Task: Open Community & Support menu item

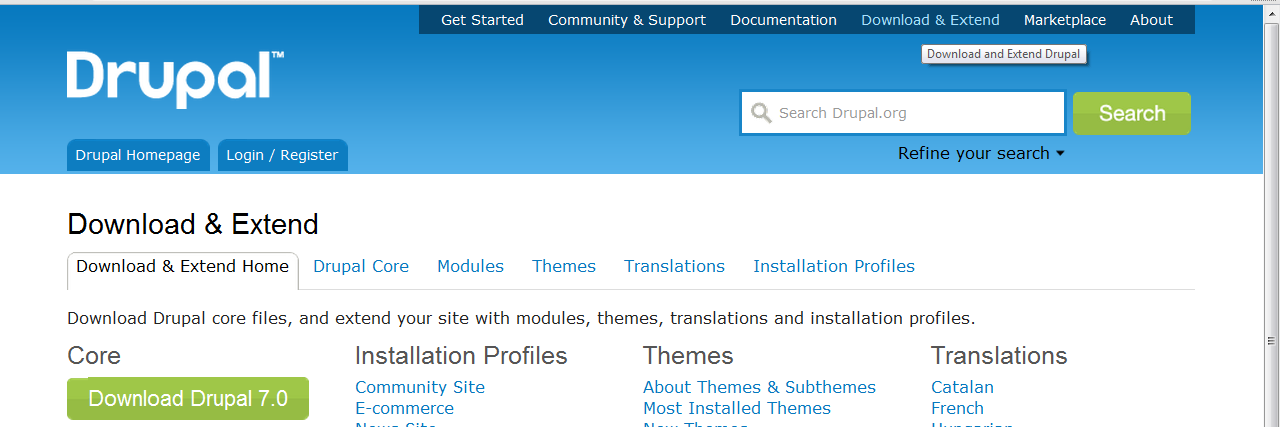Action: click(x=627, y=20)
